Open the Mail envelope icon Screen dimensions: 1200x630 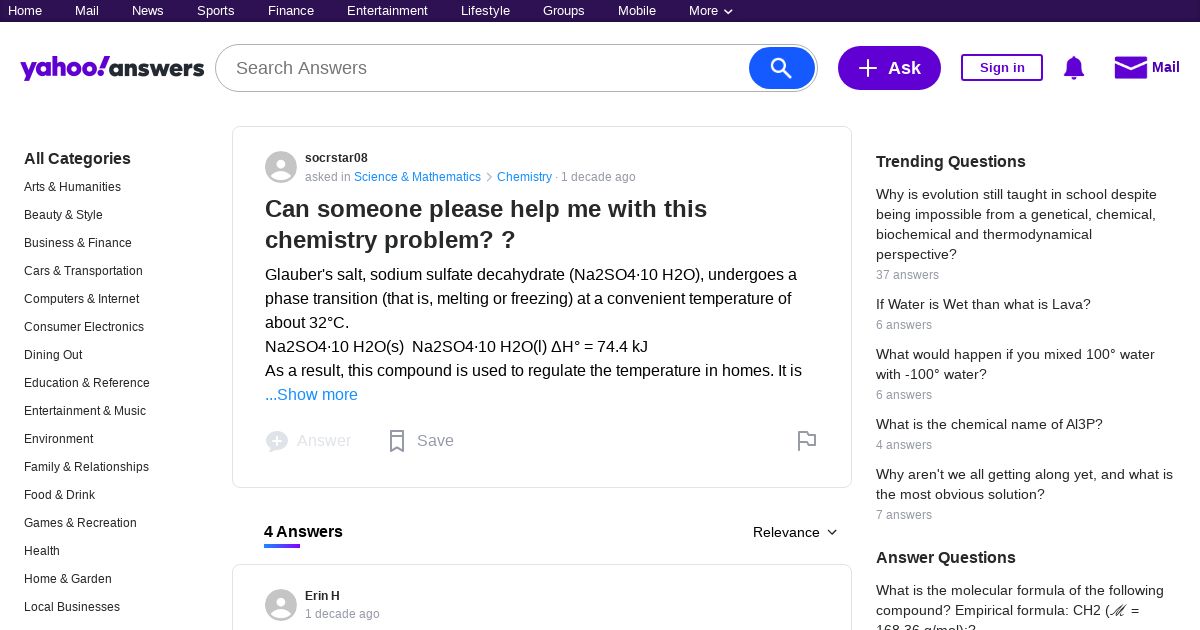click(1130, 67)
